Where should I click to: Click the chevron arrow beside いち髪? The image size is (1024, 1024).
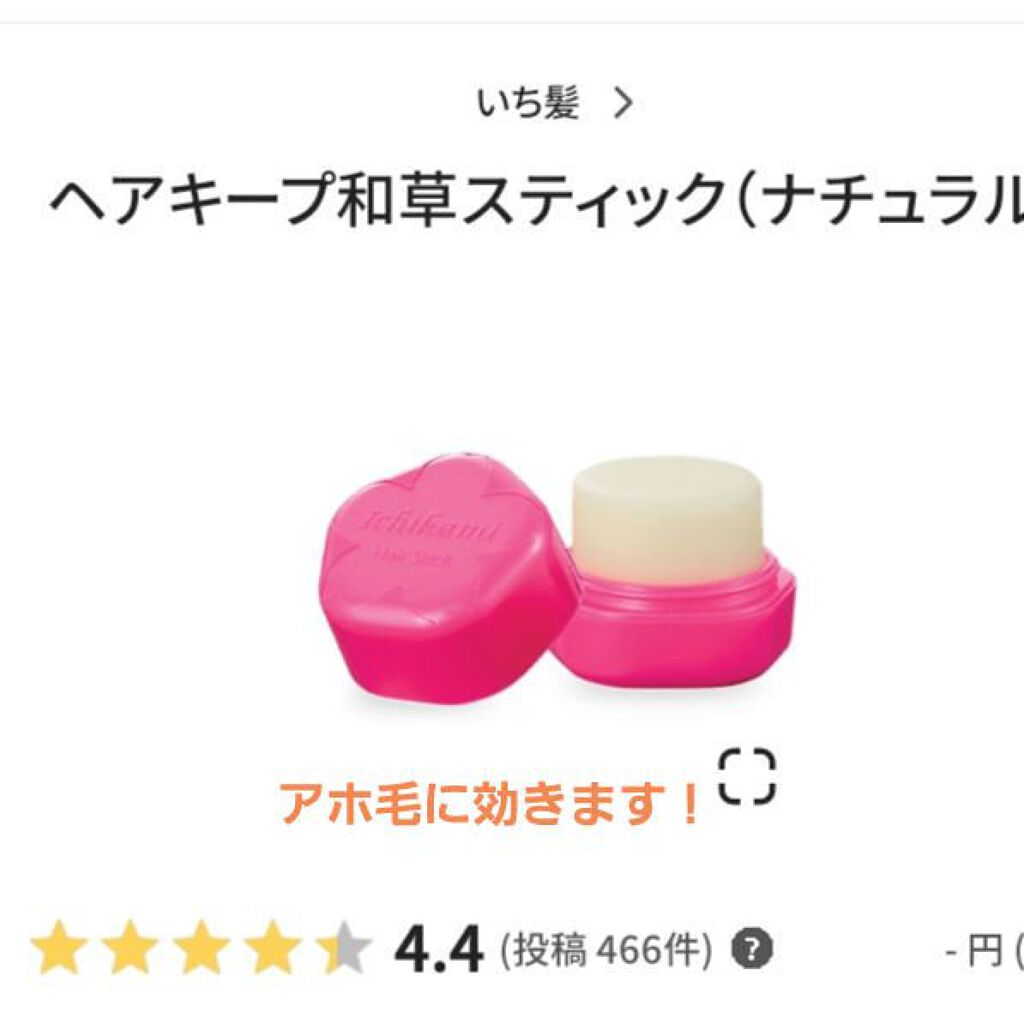(x=624, y=104)
